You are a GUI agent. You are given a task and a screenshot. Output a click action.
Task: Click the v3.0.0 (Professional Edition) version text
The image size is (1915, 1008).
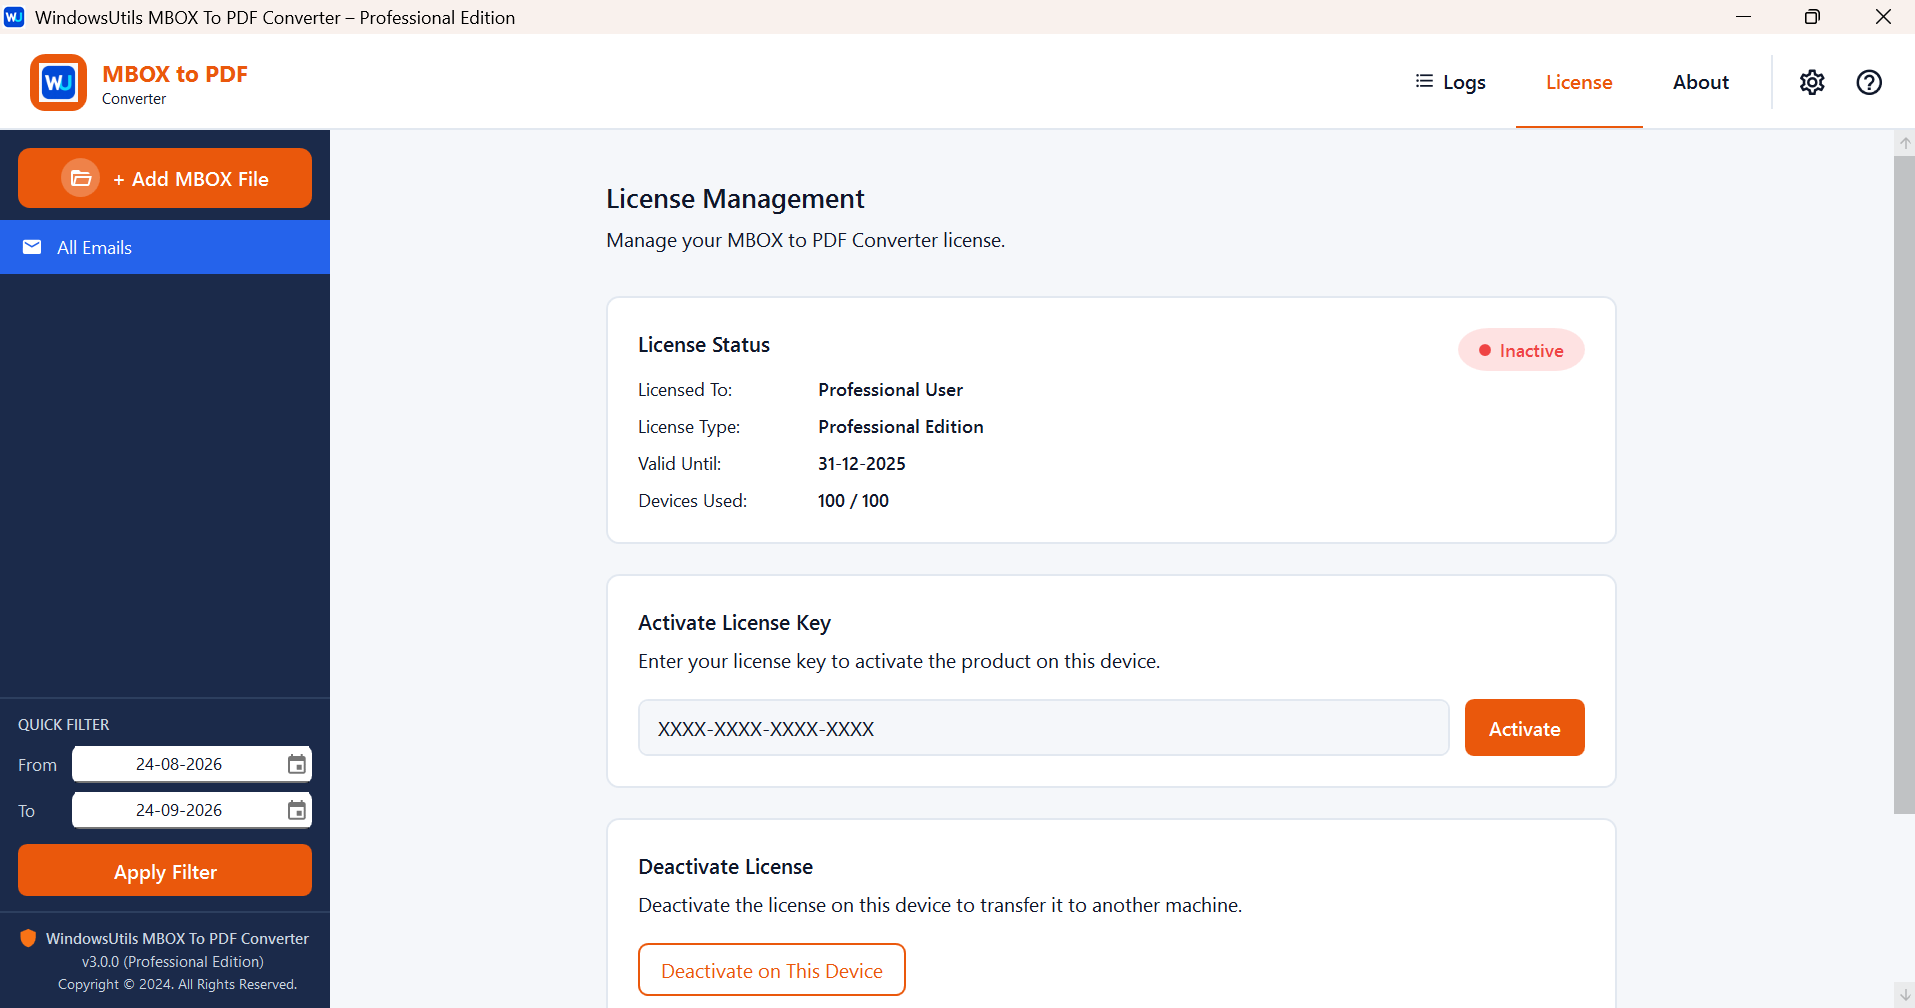(x=173, y=961)
